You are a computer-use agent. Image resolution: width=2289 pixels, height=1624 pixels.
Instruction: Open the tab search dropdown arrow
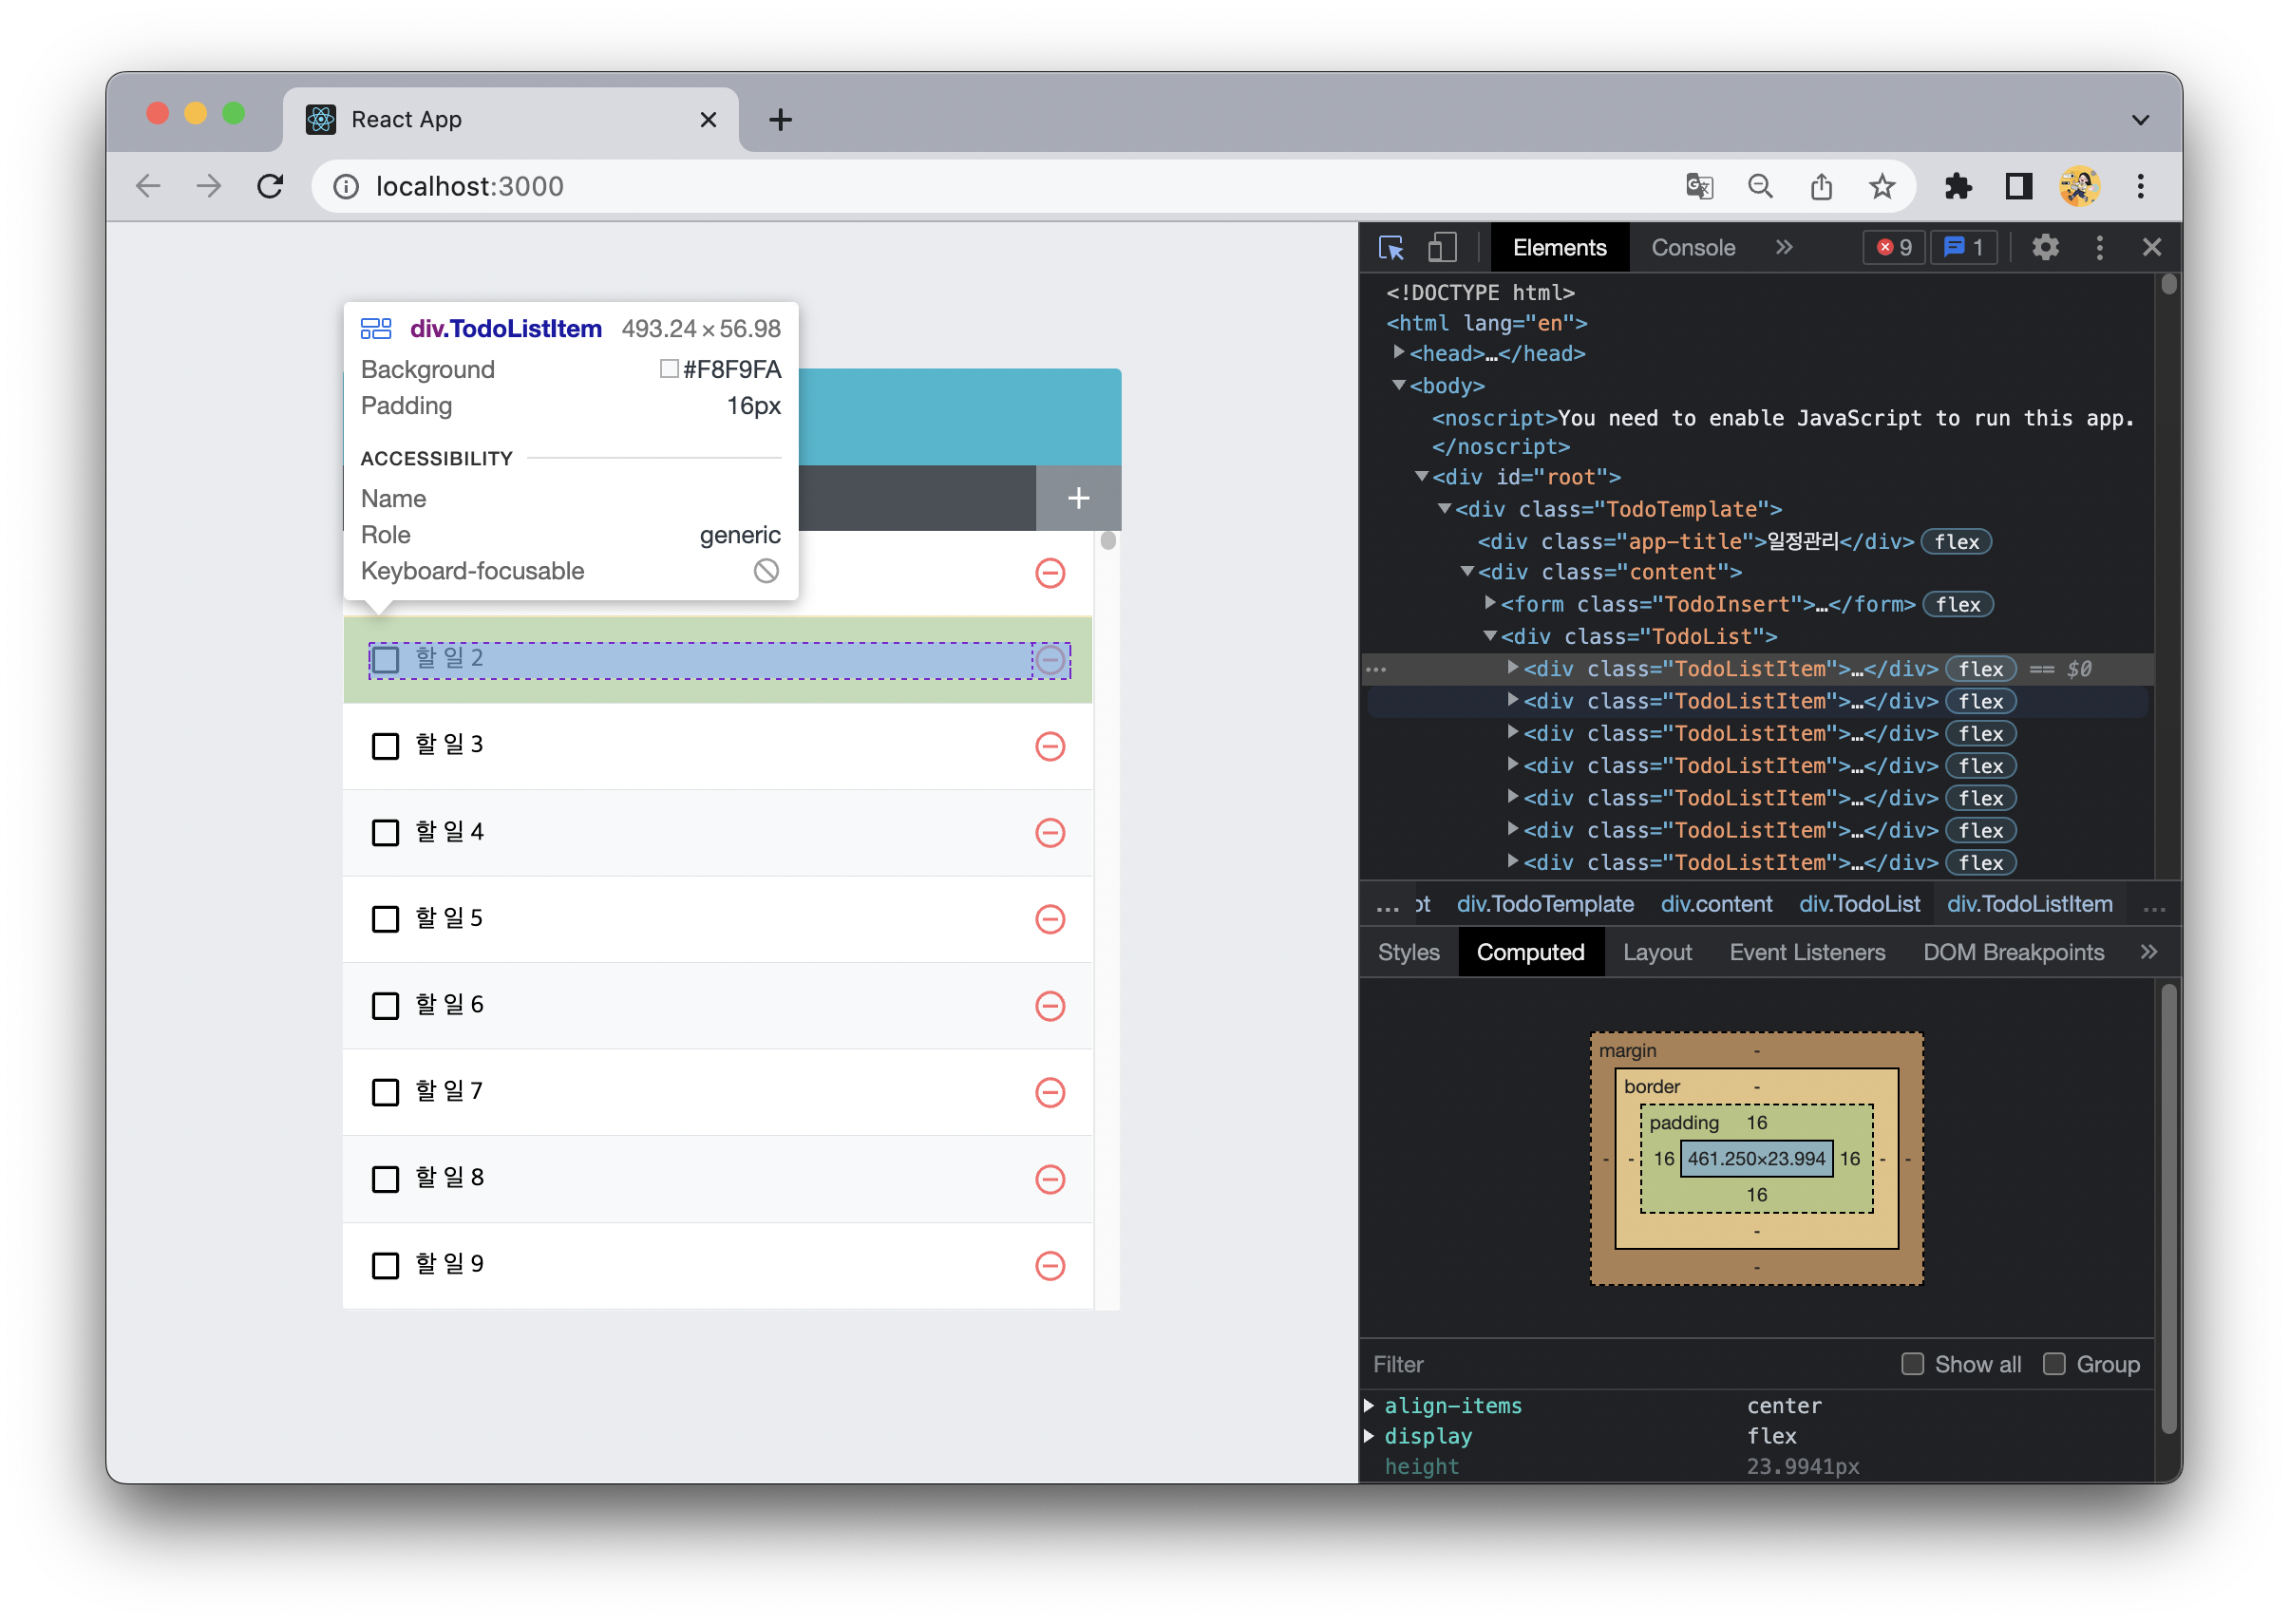point(2139,120)
